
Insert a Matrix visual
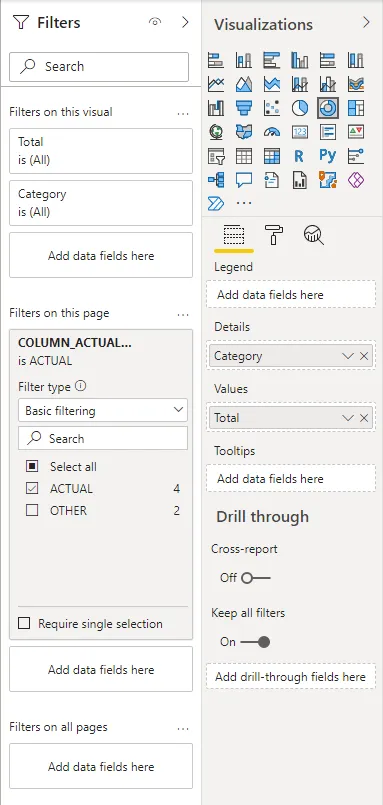coord(272,156)
